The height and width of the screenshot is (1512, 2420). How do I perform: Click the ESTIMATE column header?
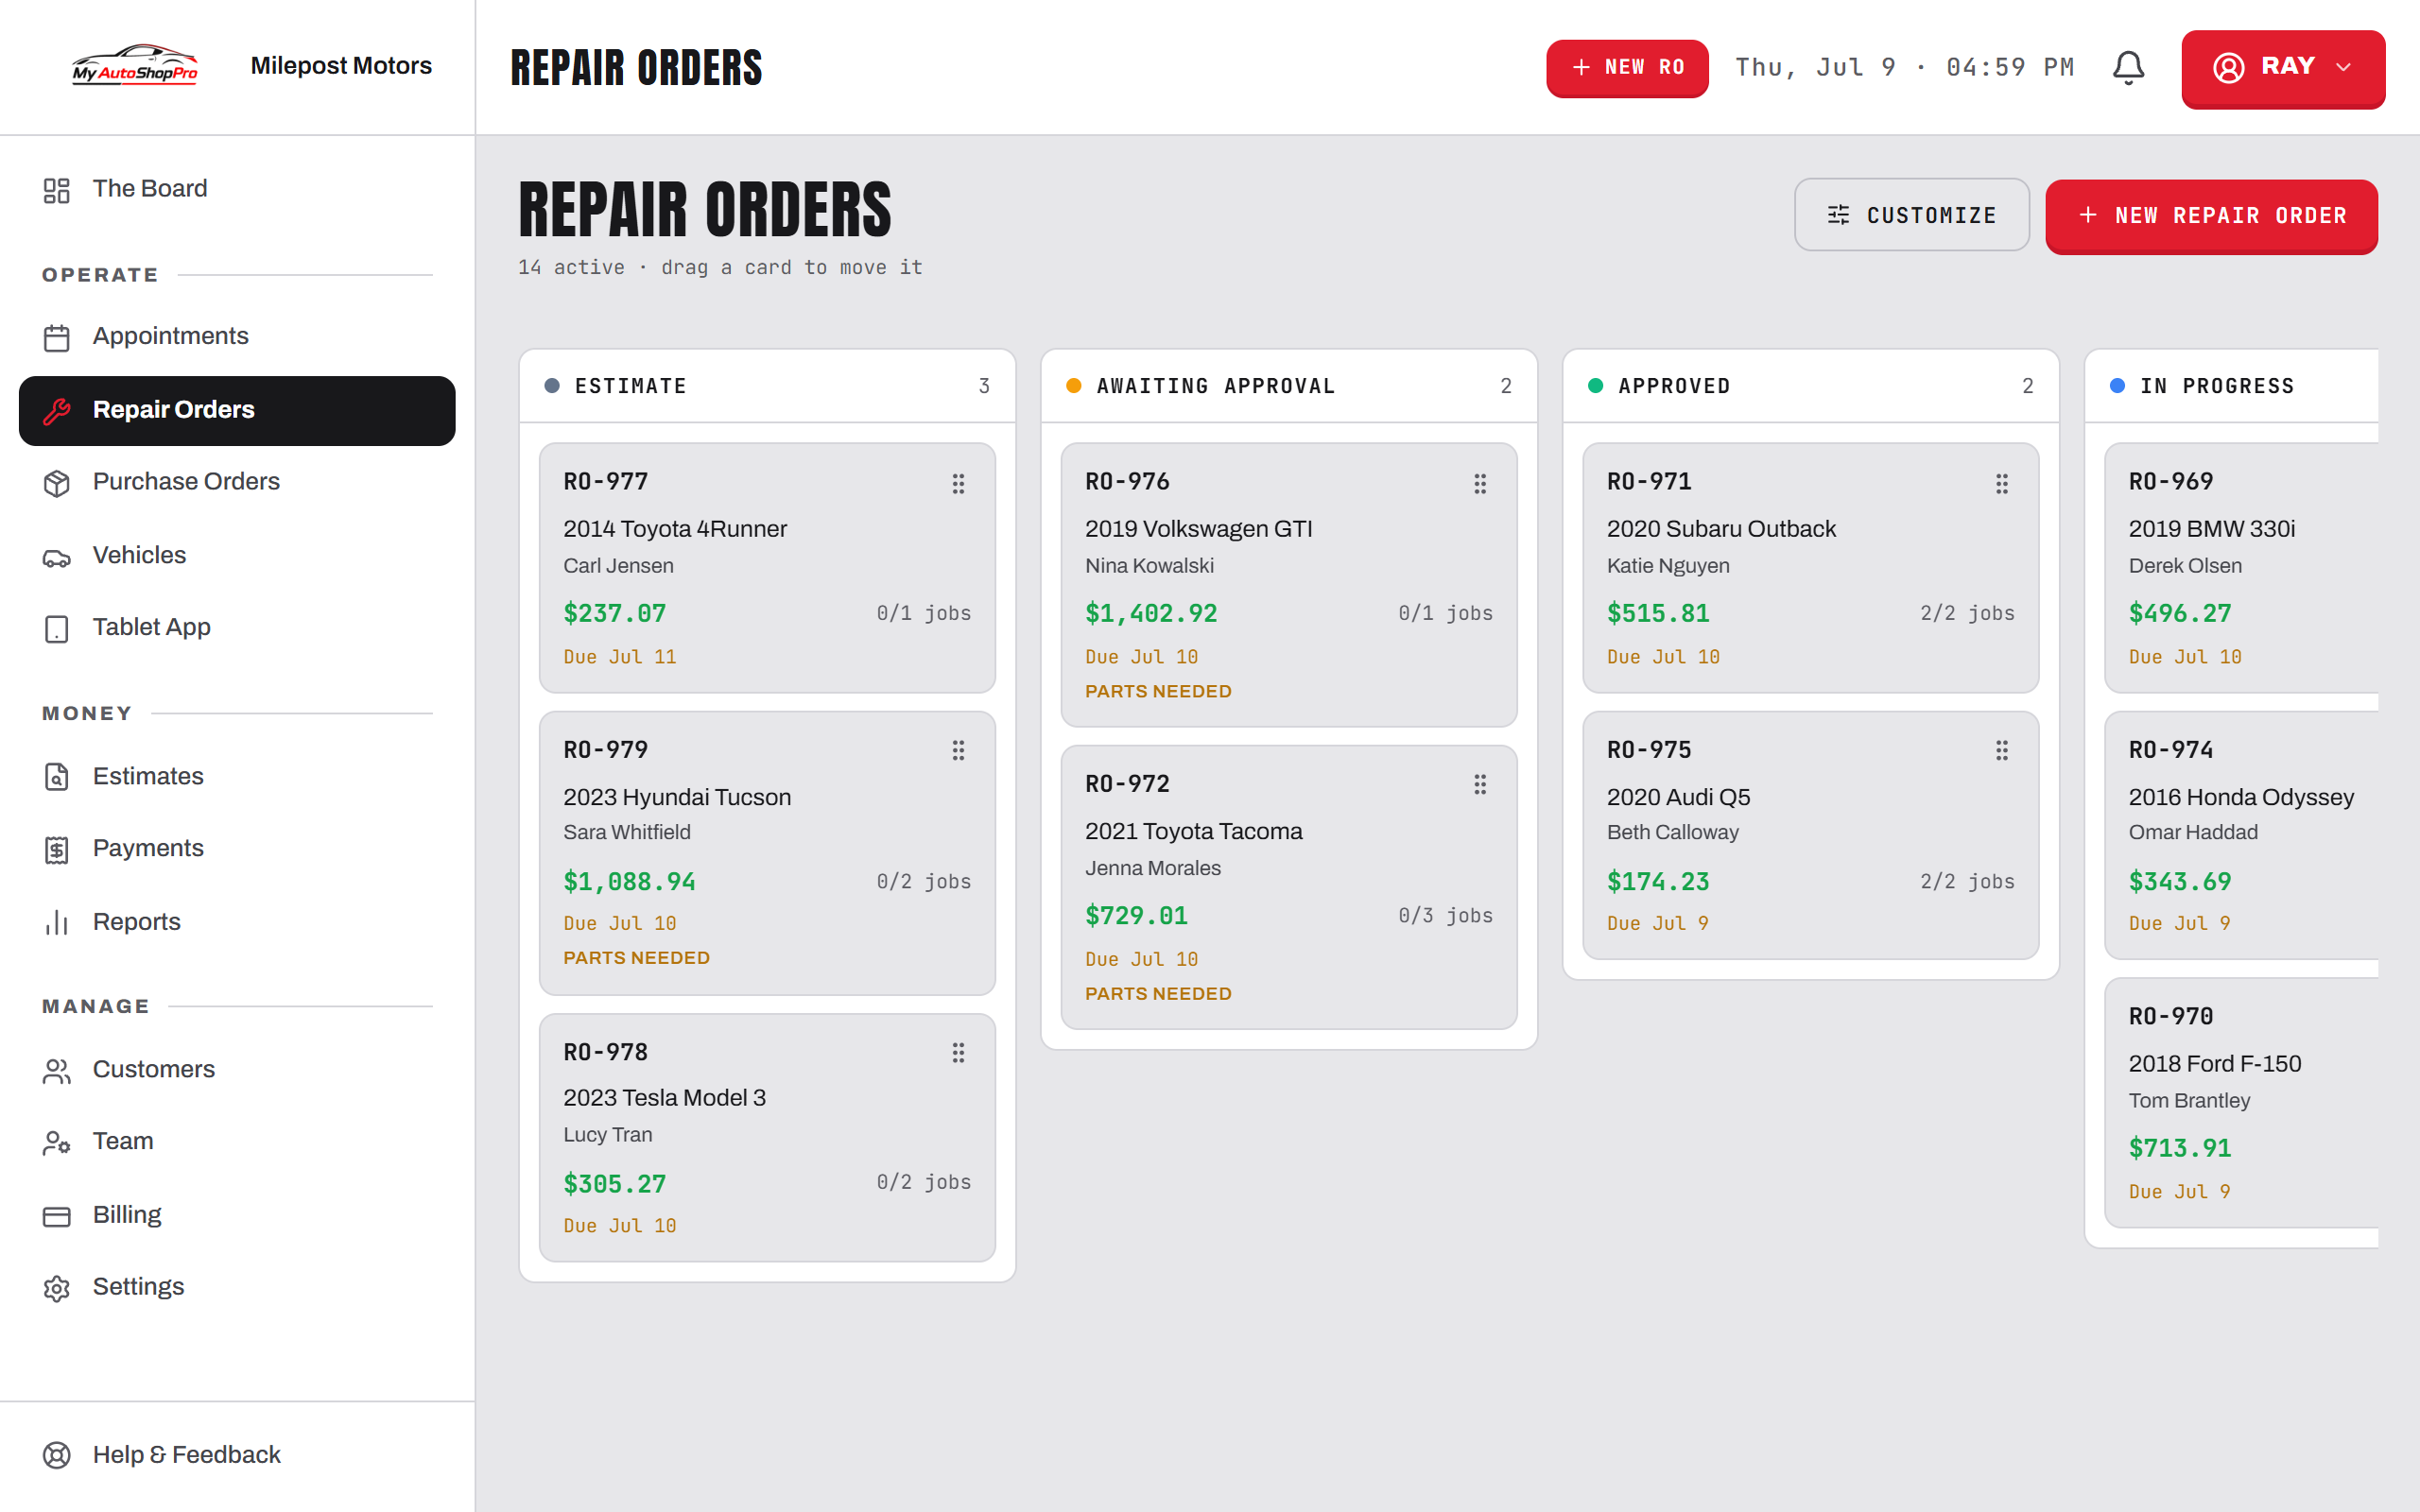pos(767,386)
